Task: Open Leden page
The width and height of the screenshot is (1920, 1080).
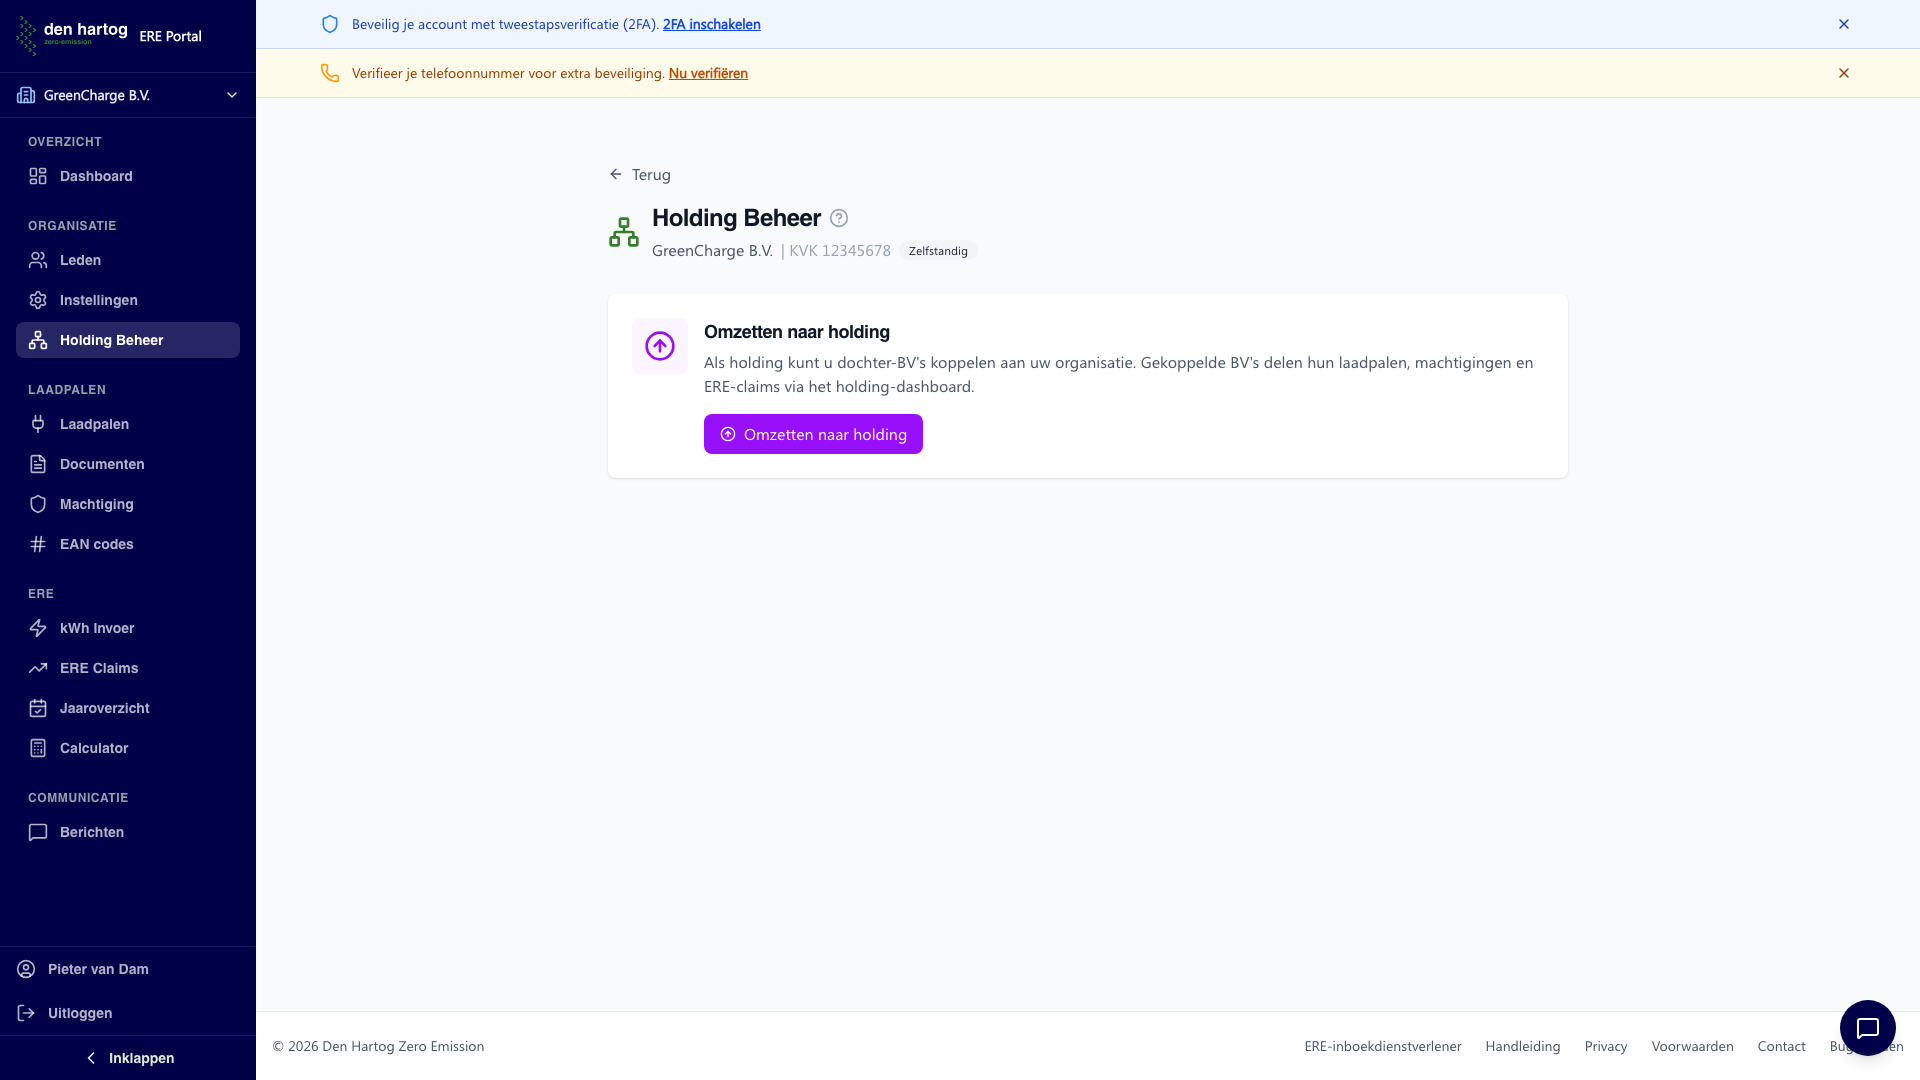Action: point(128,260)
